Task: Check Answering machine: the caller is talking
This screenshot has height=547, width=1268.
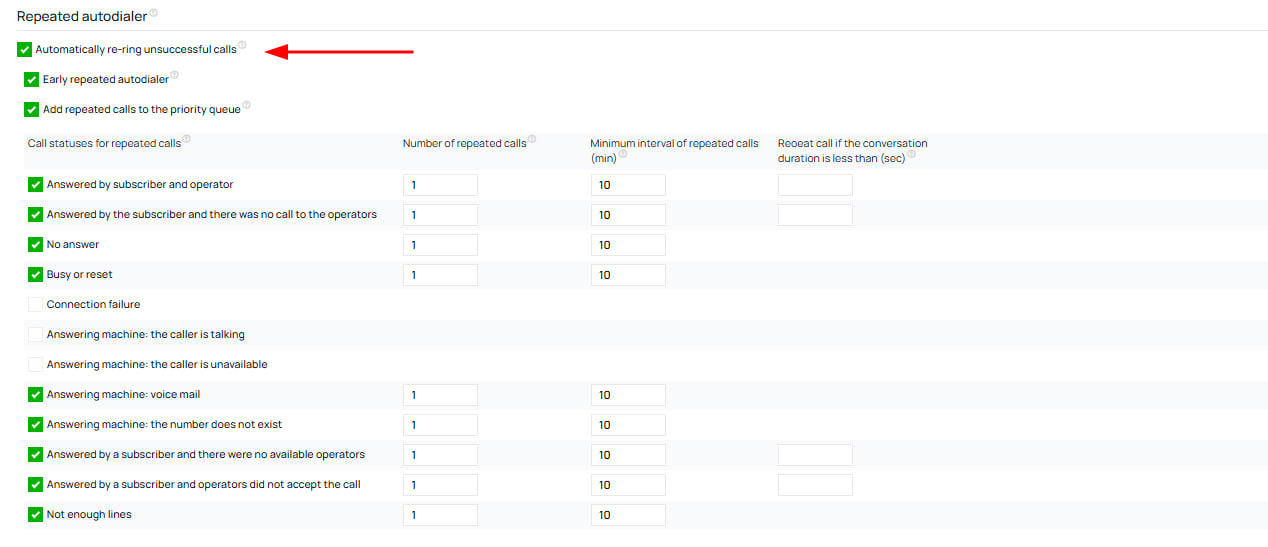Action: (36, 335)
